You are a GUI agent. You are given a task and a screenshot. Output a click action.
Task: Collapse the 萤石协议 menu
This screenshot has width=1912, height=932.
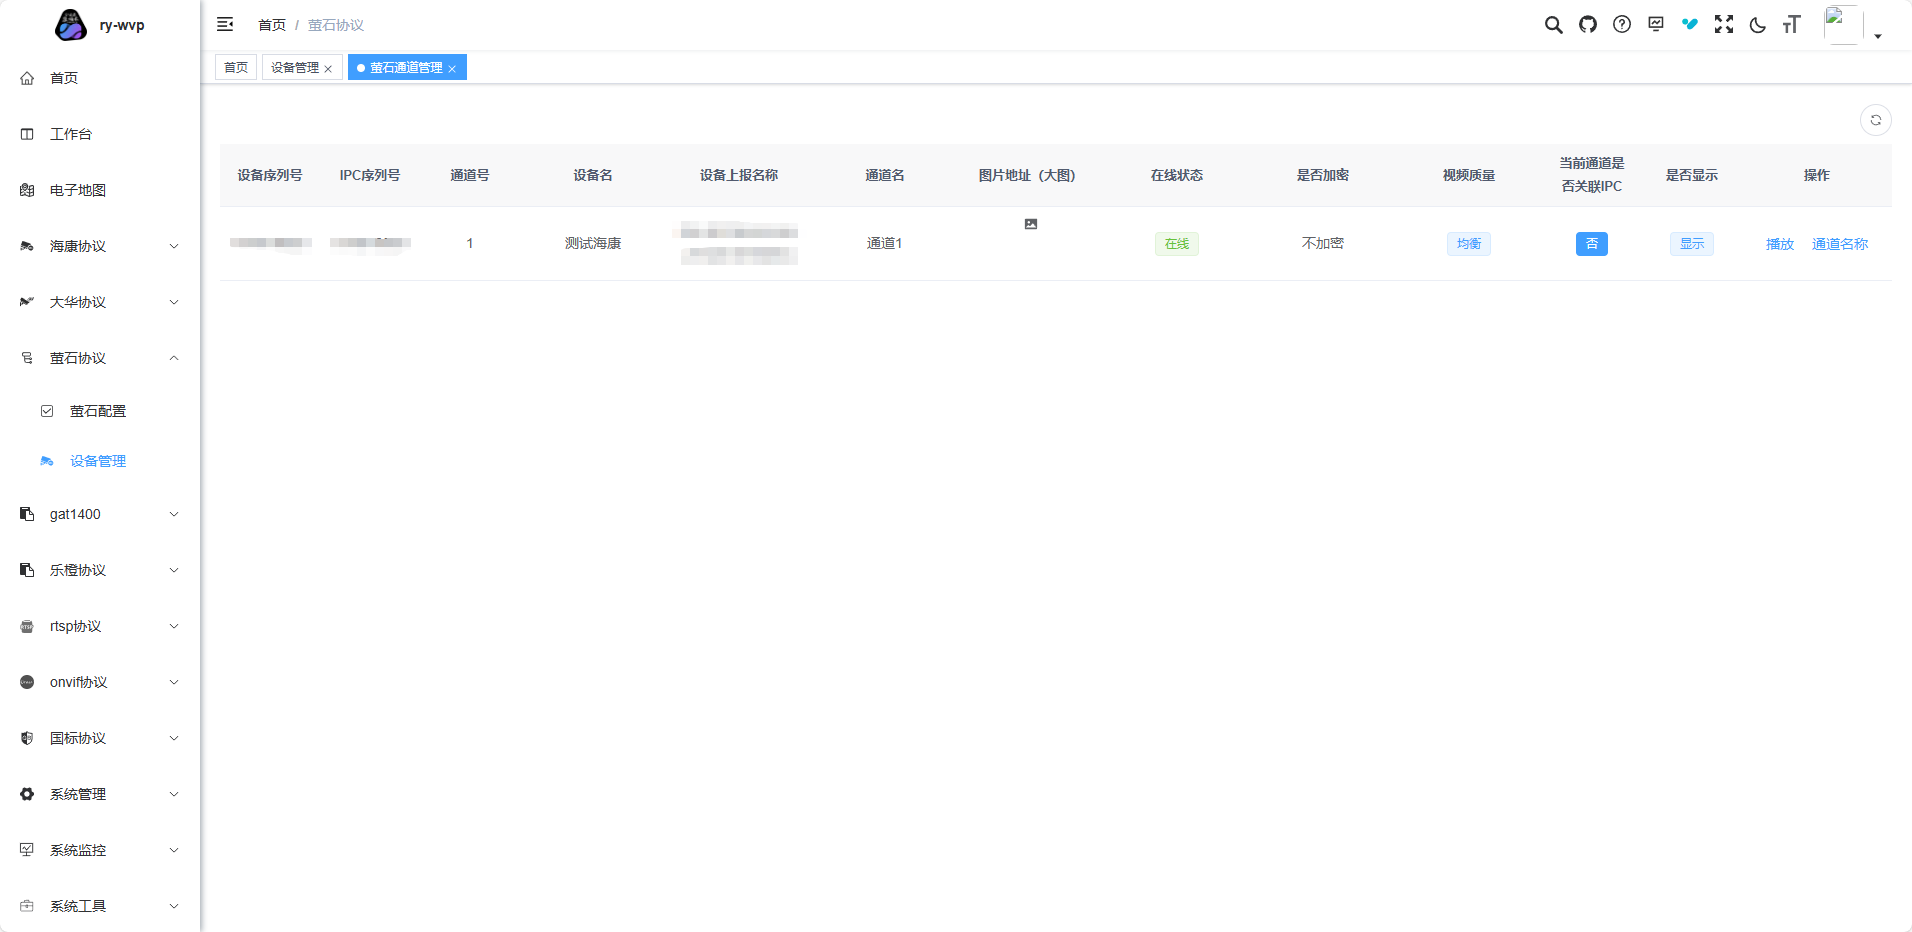[x=100, y=358]
